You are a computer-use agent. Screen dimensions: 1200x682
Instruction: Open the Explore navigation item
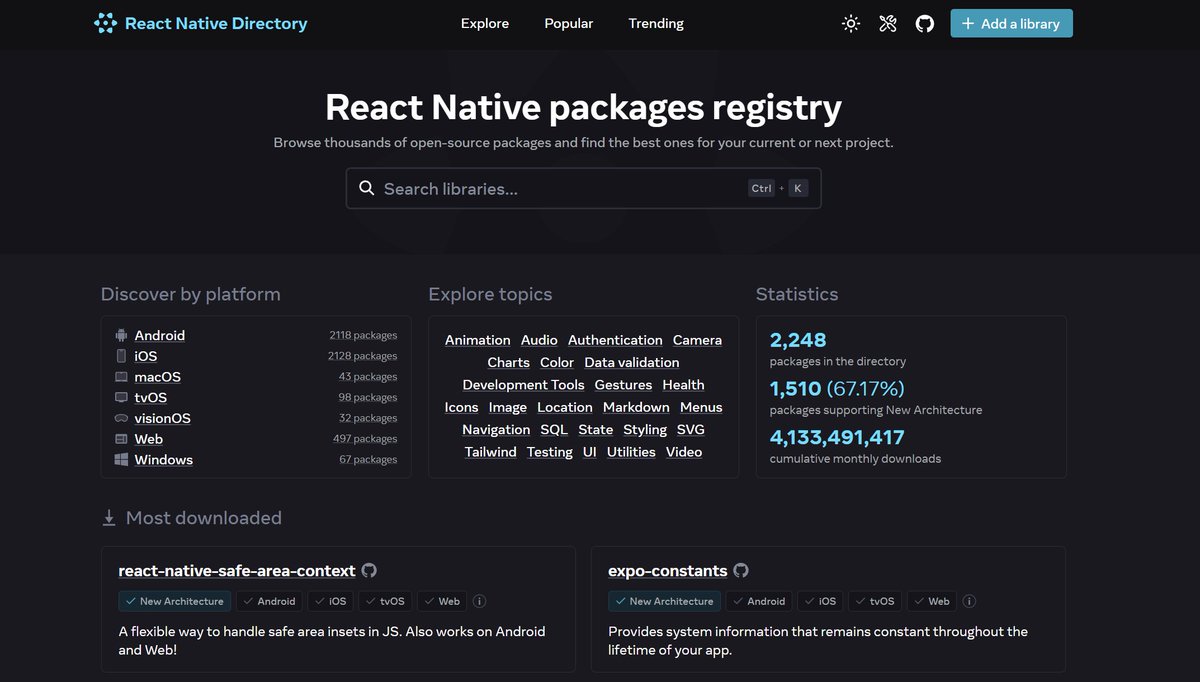point(485,23)
